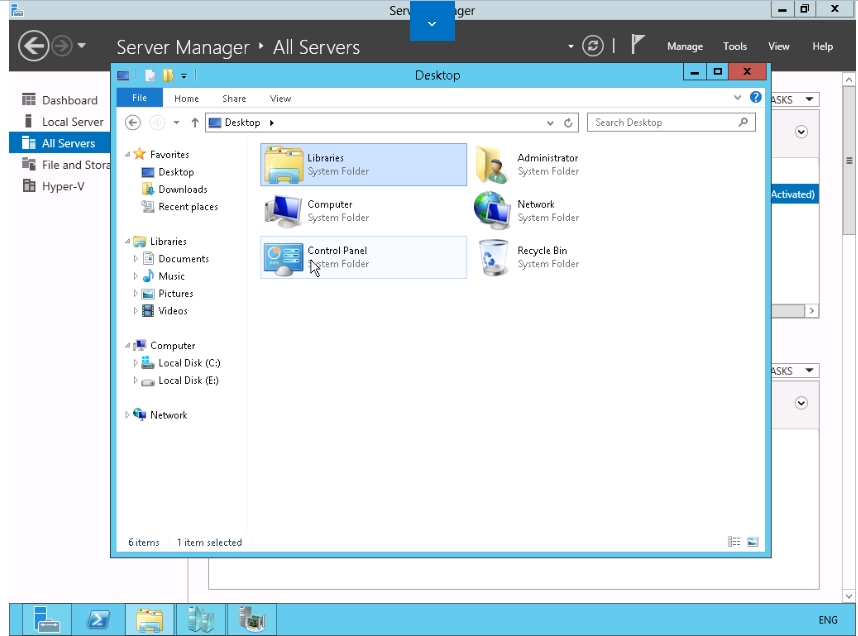Open the Libraries system folder icon
Image resolution: width=858 pixels, height=636 pixels.
tap(283, 164)
